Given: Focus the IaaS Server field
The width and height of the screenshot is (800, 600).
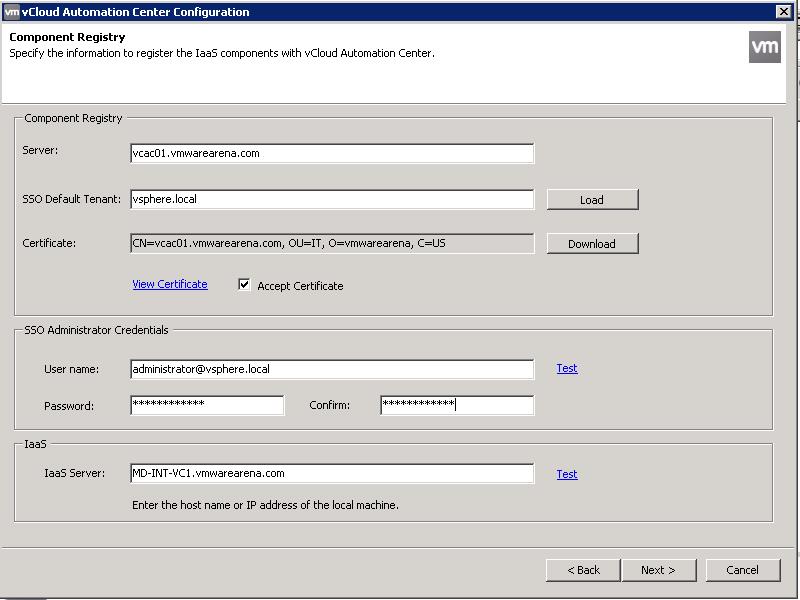Looking at the screenshot, I should (x=332, y=473).
